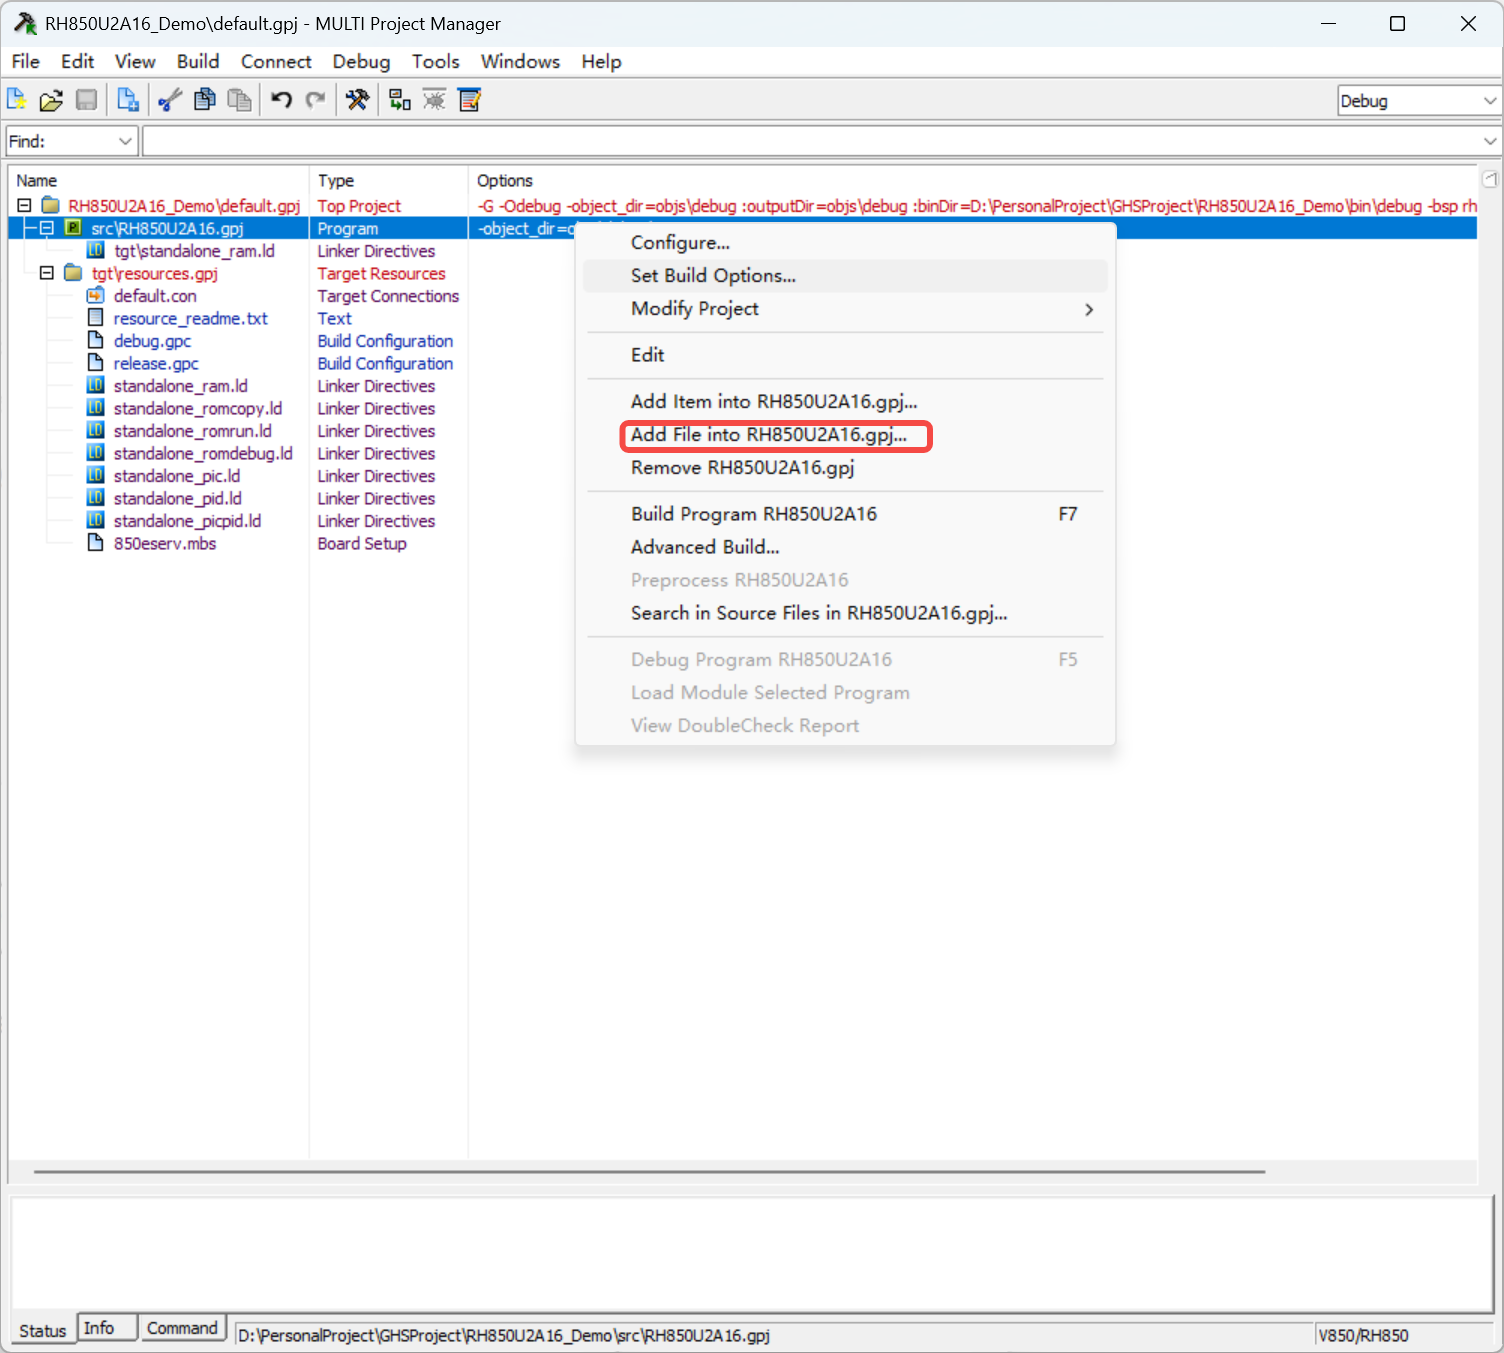Open the Windows menu
The height and width of the screenshot is (1353, 1504).
[520, 62]
